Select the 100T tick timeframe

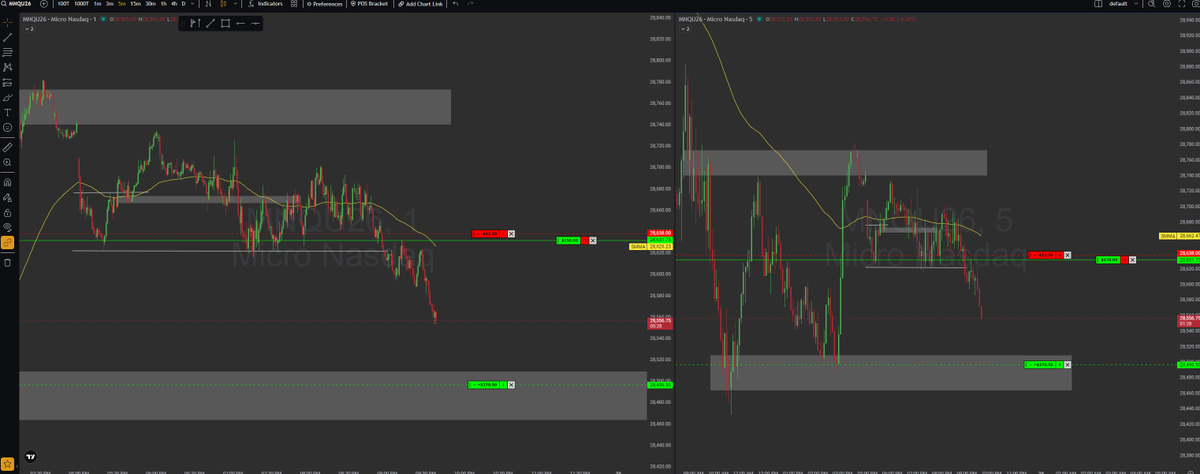click(x=63, y=4)
